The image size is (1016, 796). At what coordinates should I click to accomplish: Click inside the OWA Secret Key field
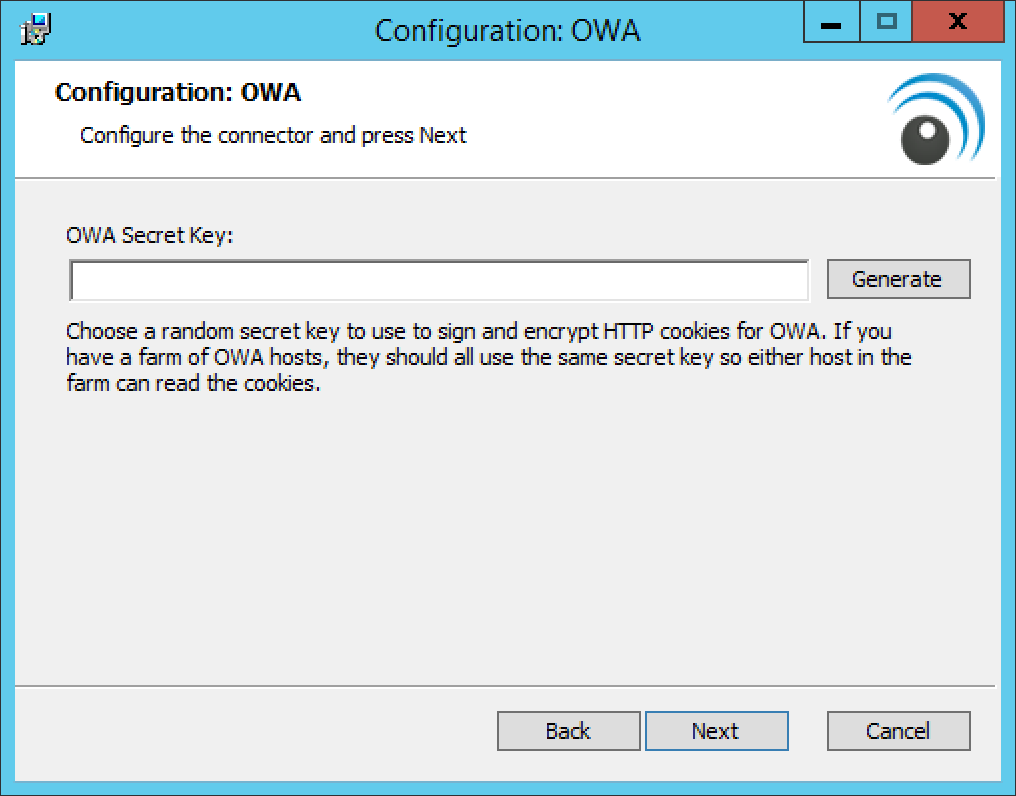point(438,280)
